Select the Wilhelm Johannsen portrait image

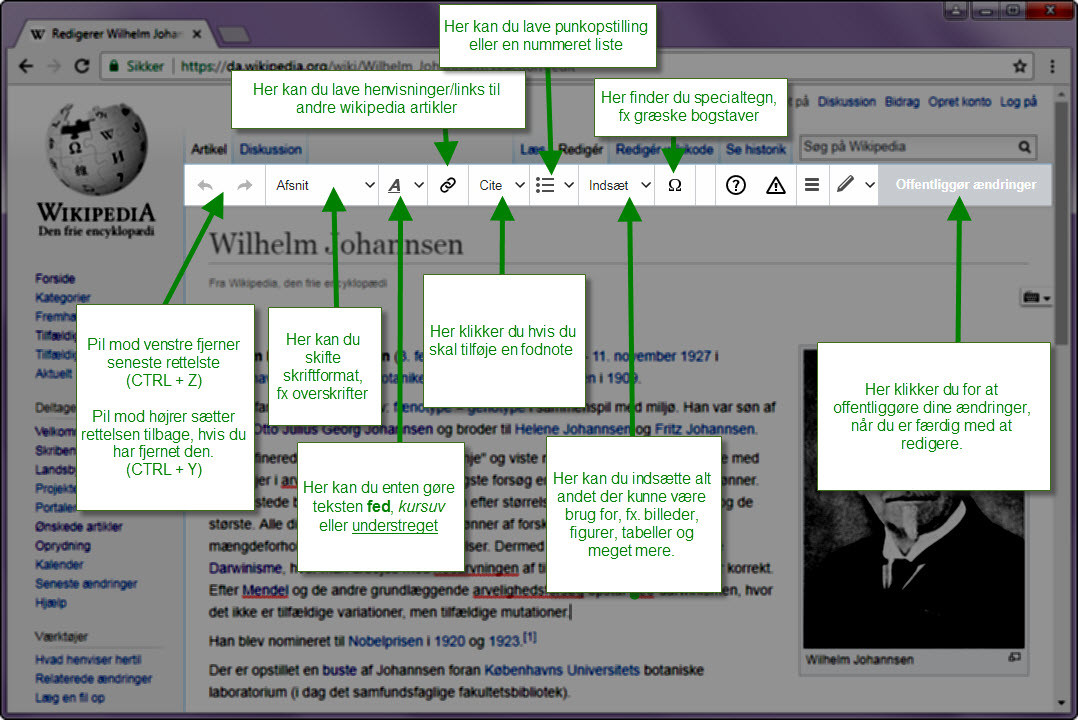[912, 499]
